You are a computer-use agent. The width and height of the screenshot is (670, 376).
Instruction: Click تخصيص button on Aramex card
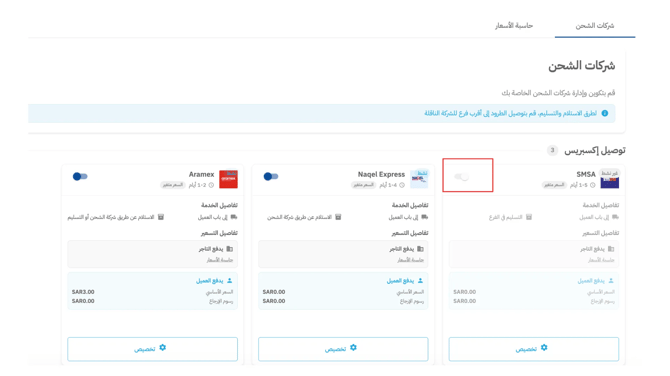coord(153,349)
